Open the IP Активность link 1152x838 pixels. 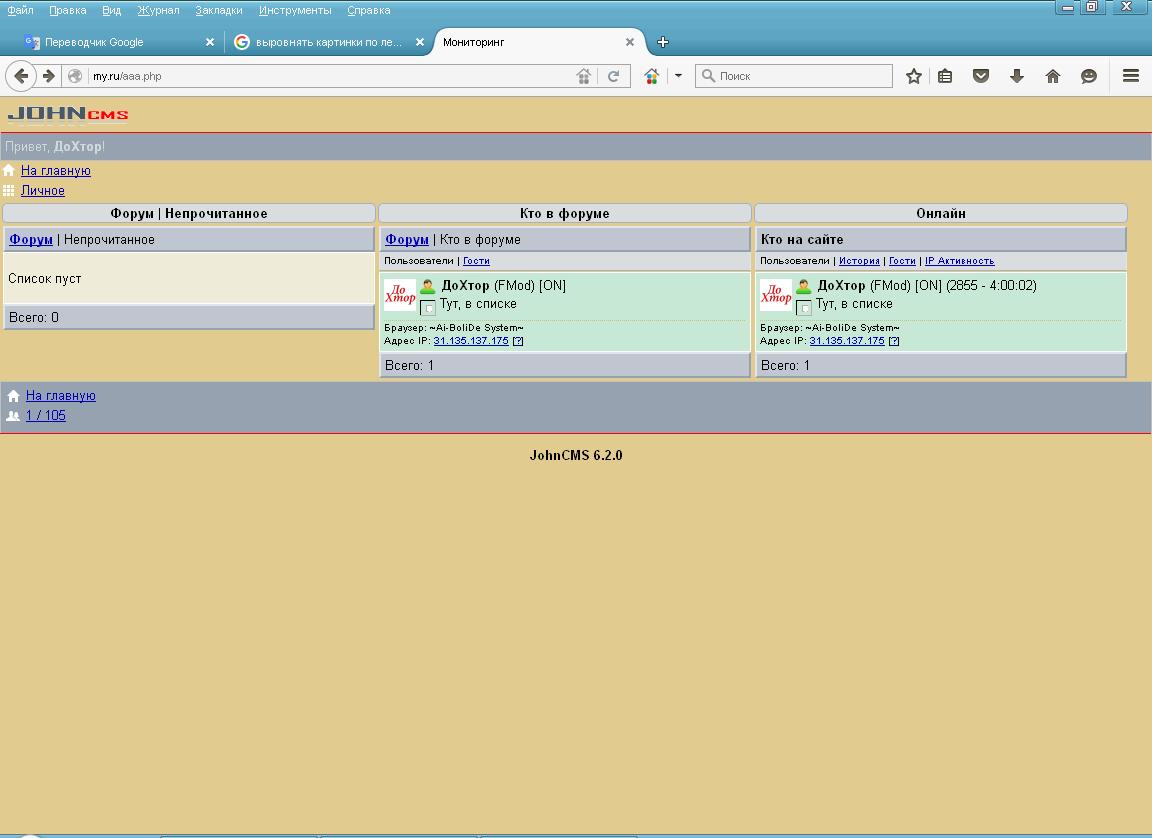tap(959, 261)
